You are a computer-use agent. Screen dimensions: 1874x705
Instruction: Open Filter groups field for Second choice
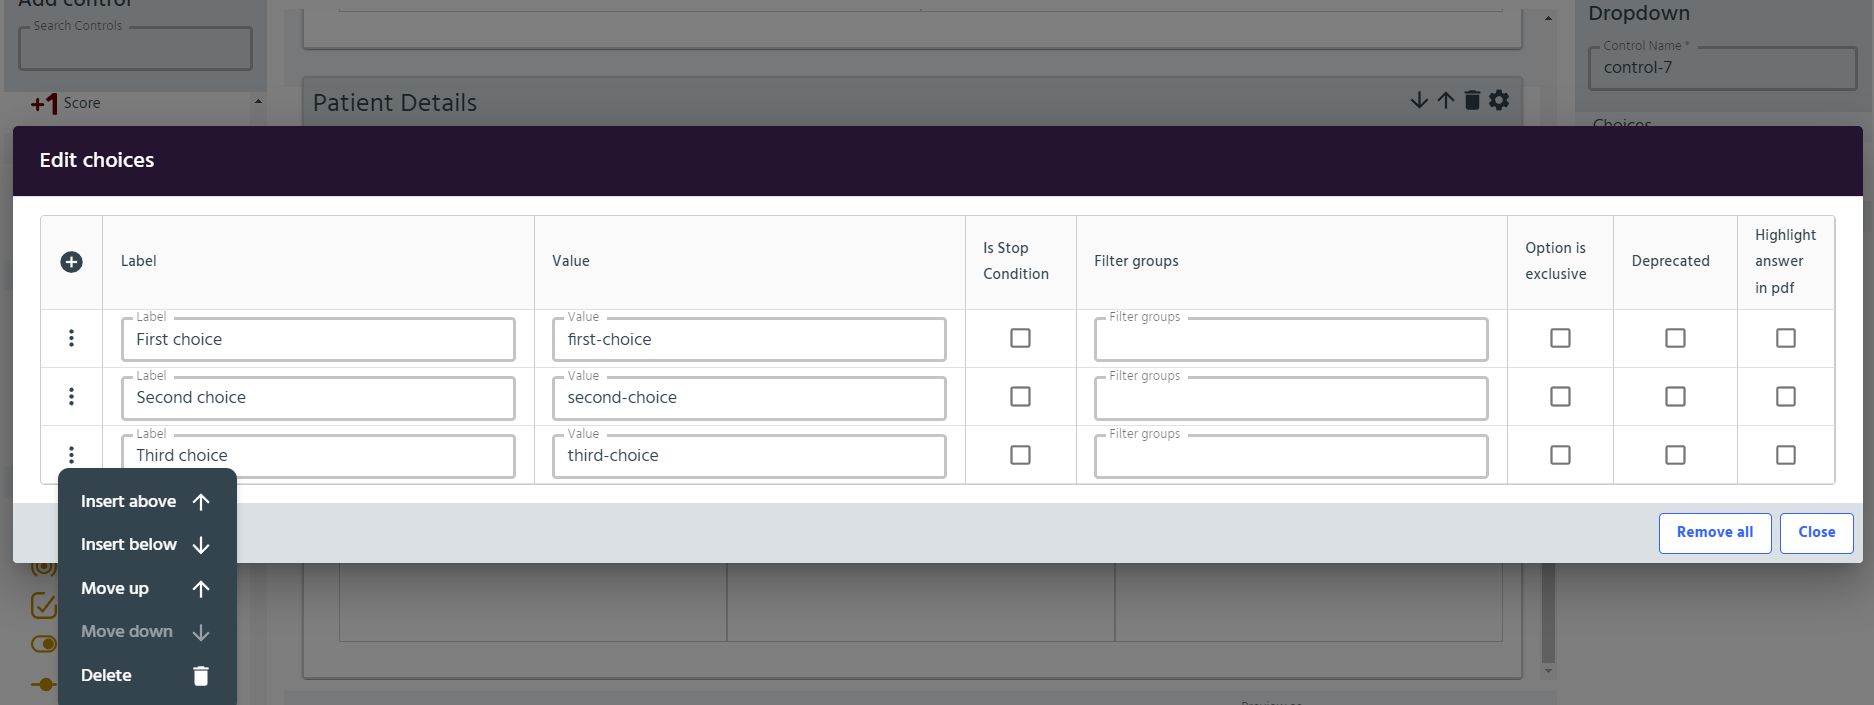1291,398
